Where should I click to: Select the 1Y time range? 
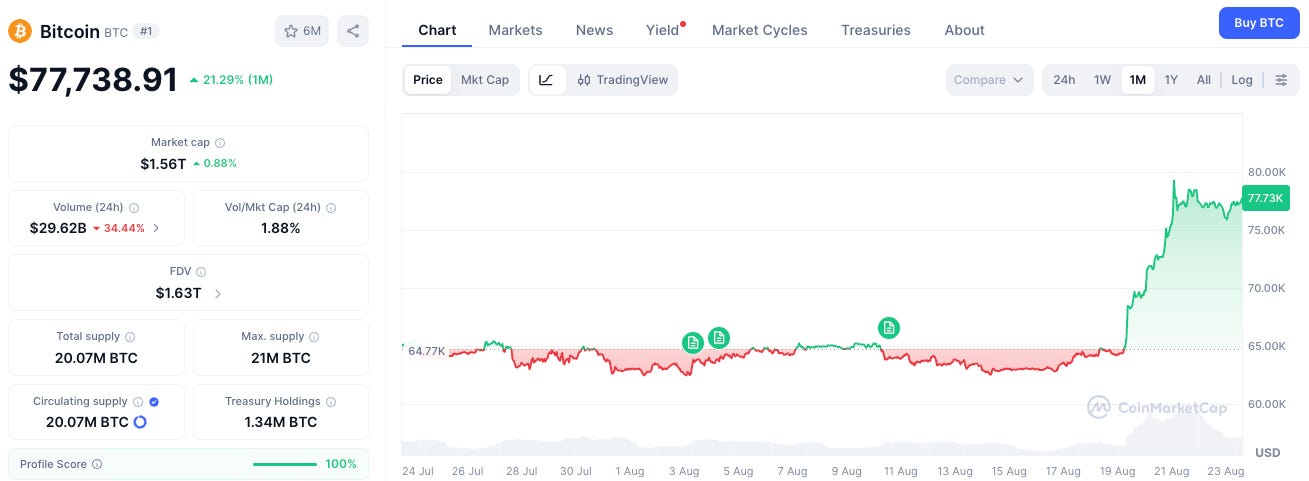(x=1171, y=80)
